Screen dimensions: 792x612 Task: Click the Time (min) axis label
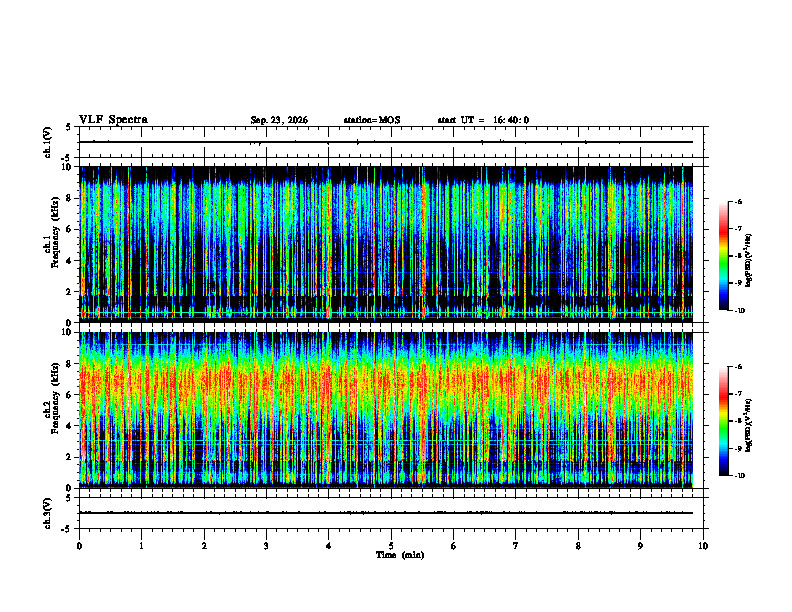(x=400, y=555)
